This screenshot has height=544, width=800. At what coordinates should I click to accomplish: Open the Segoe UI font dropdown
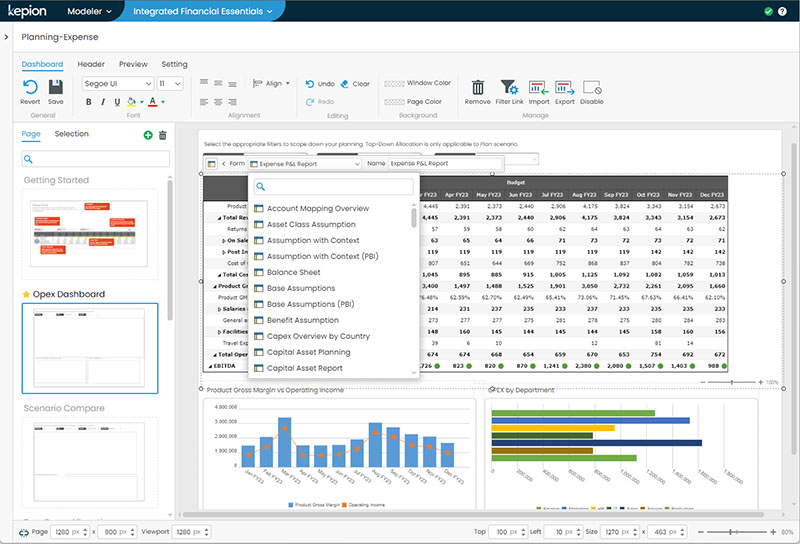tap(118, 84)
